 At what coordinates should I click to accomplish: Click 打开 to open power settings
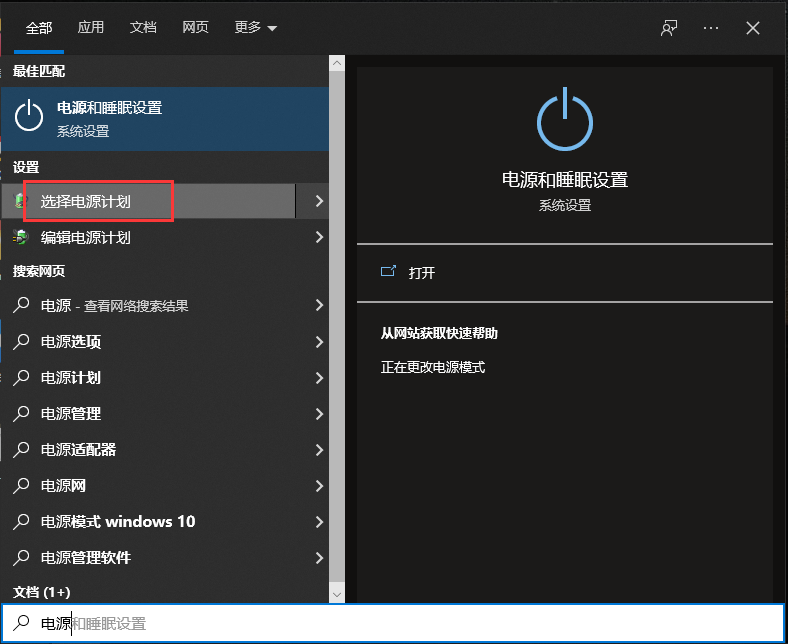(422, 272)
